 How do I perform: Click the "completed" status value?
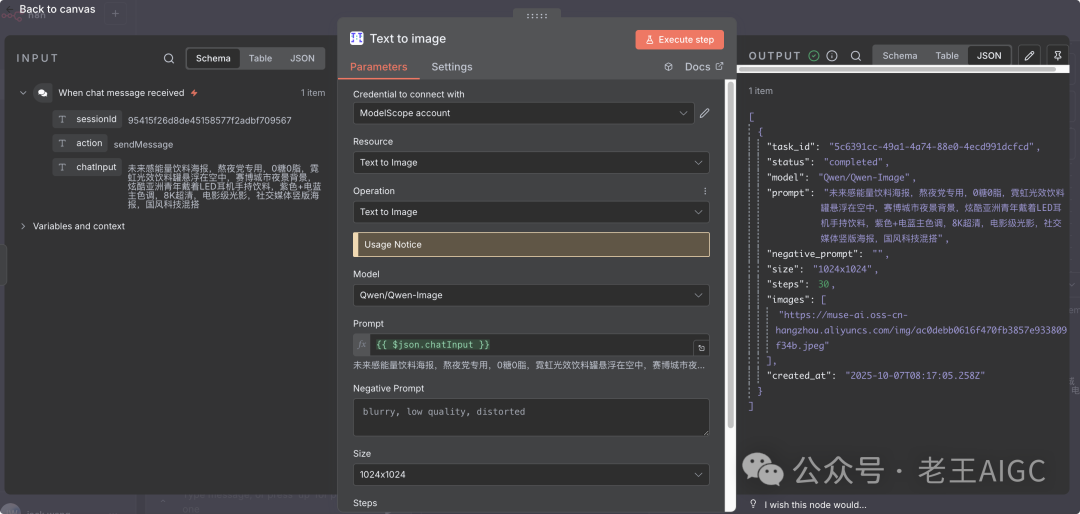[x=852, y=163]
